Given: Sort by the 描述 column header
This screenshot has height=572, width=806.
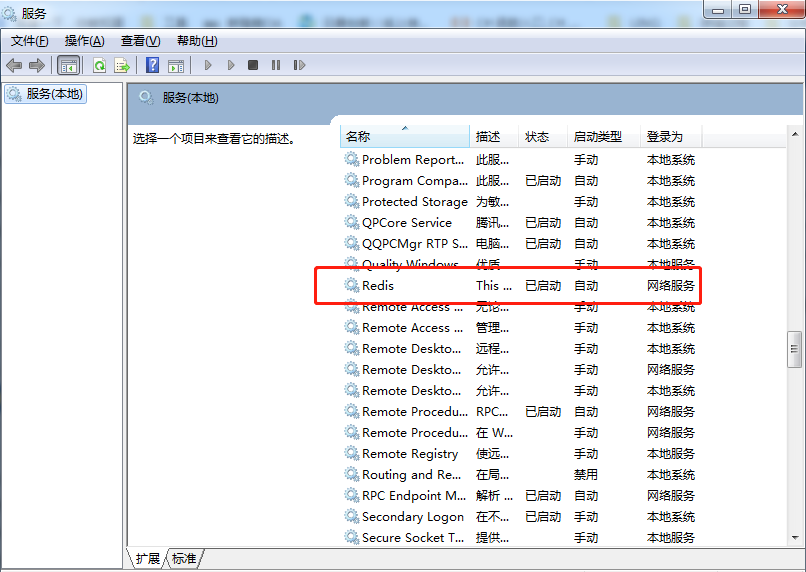Looking at the screenshot, I should pos(494,137).
